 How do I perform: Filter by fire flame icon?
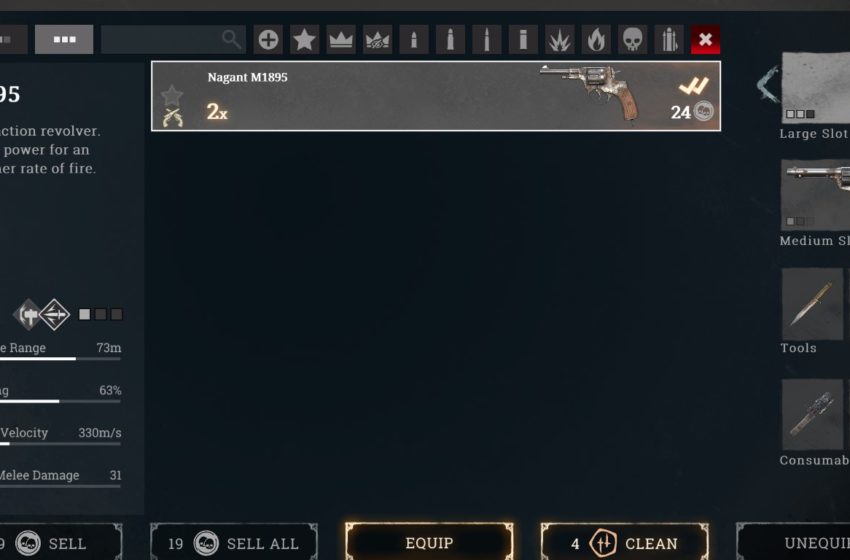tap(596, 40)
